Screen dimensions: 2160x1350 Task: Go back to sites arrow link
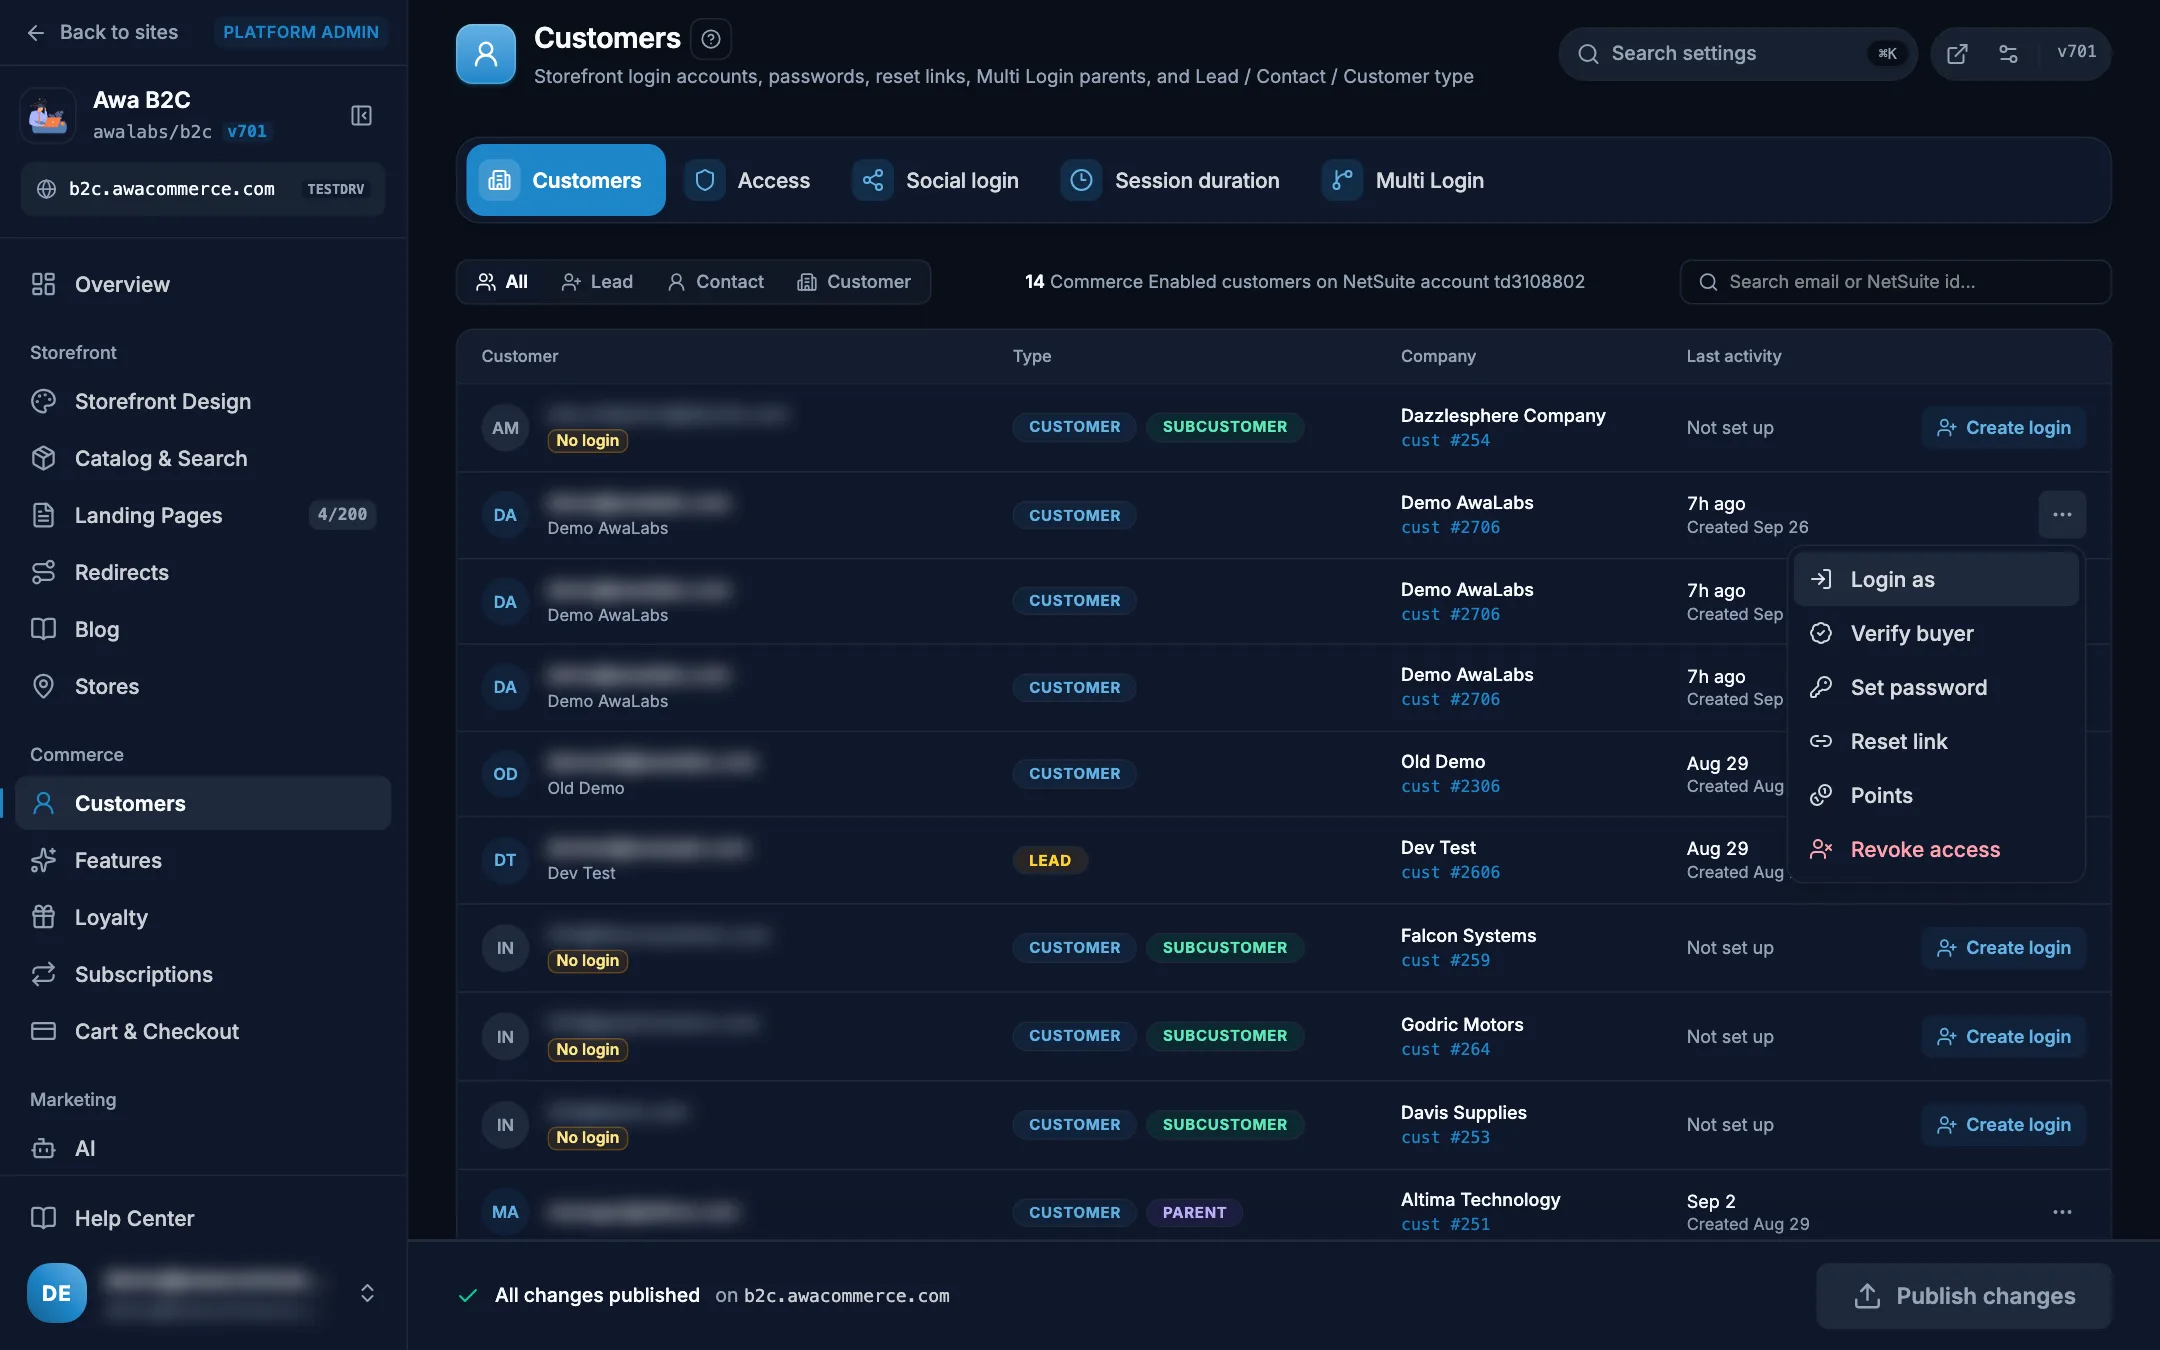(x=102, y=32)
